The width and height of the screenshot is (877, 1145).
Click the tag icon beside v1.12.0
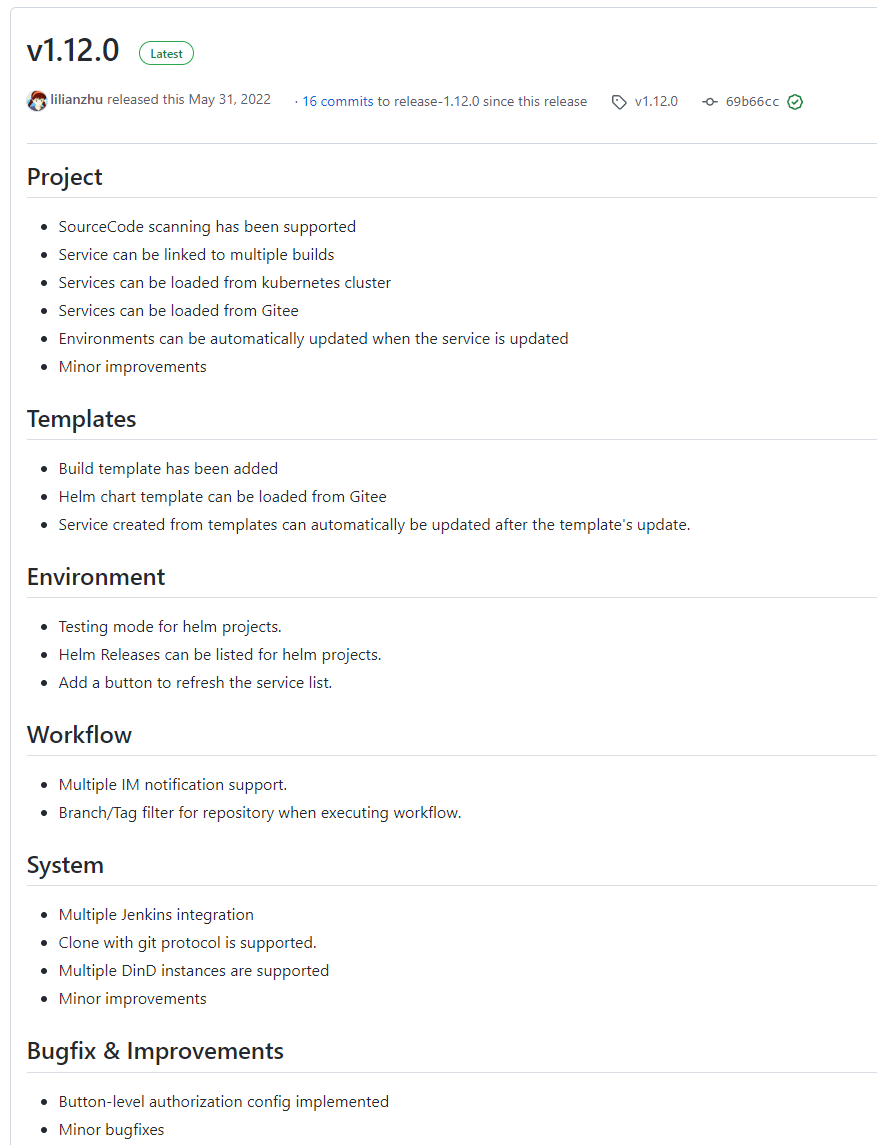[619, 102]
